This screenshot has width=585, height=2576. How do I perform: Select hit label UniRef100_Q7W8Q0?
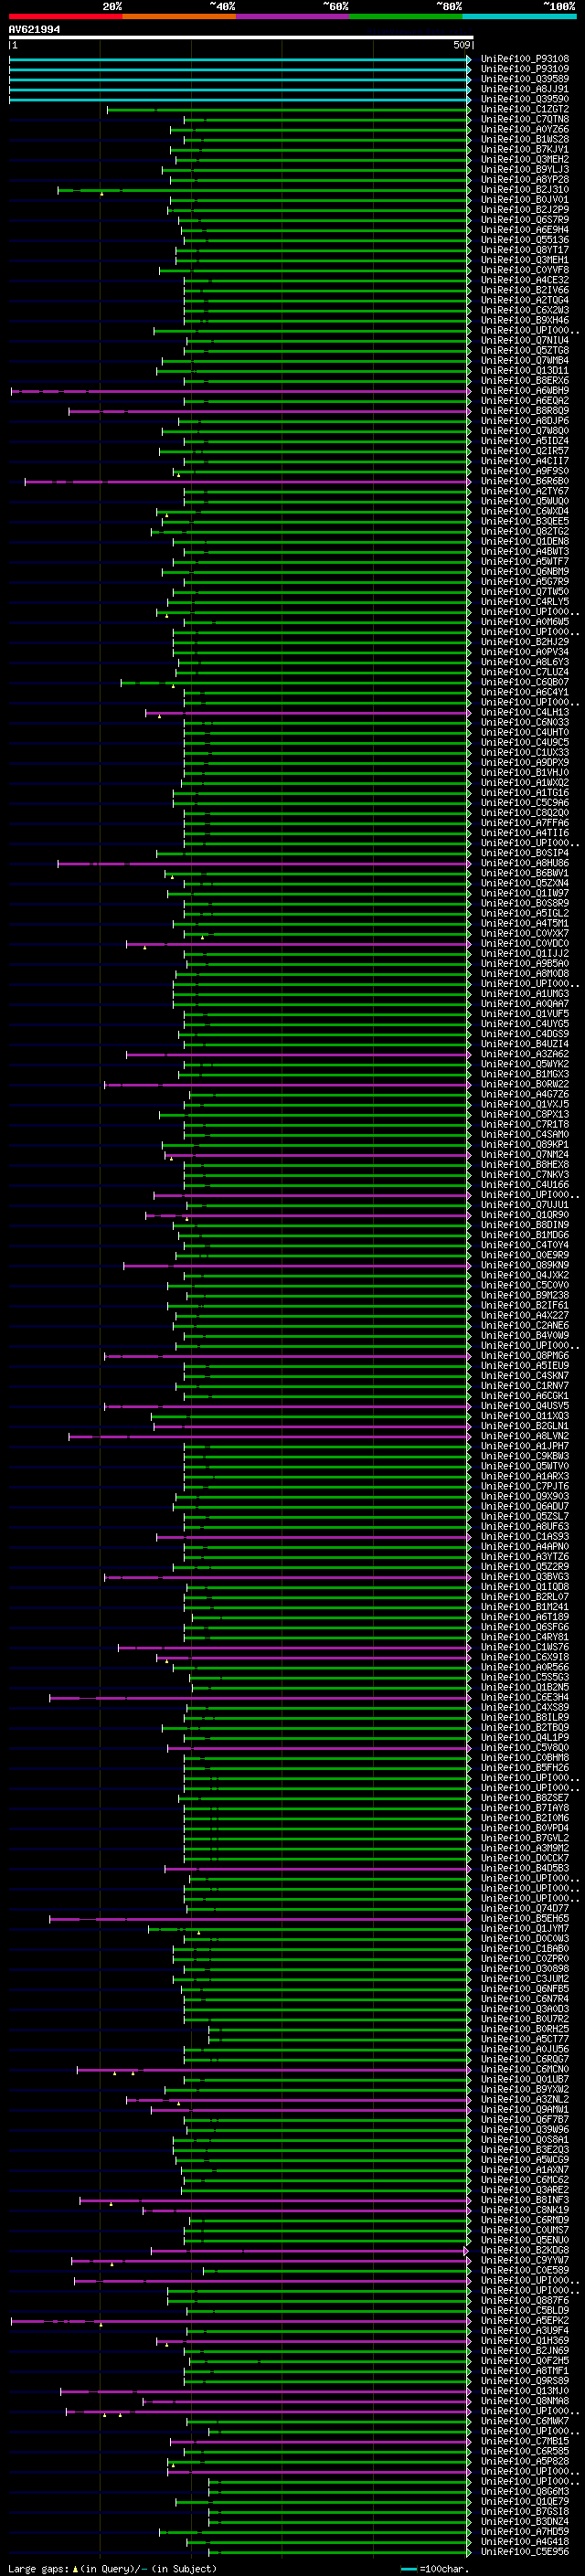(525, 430)
